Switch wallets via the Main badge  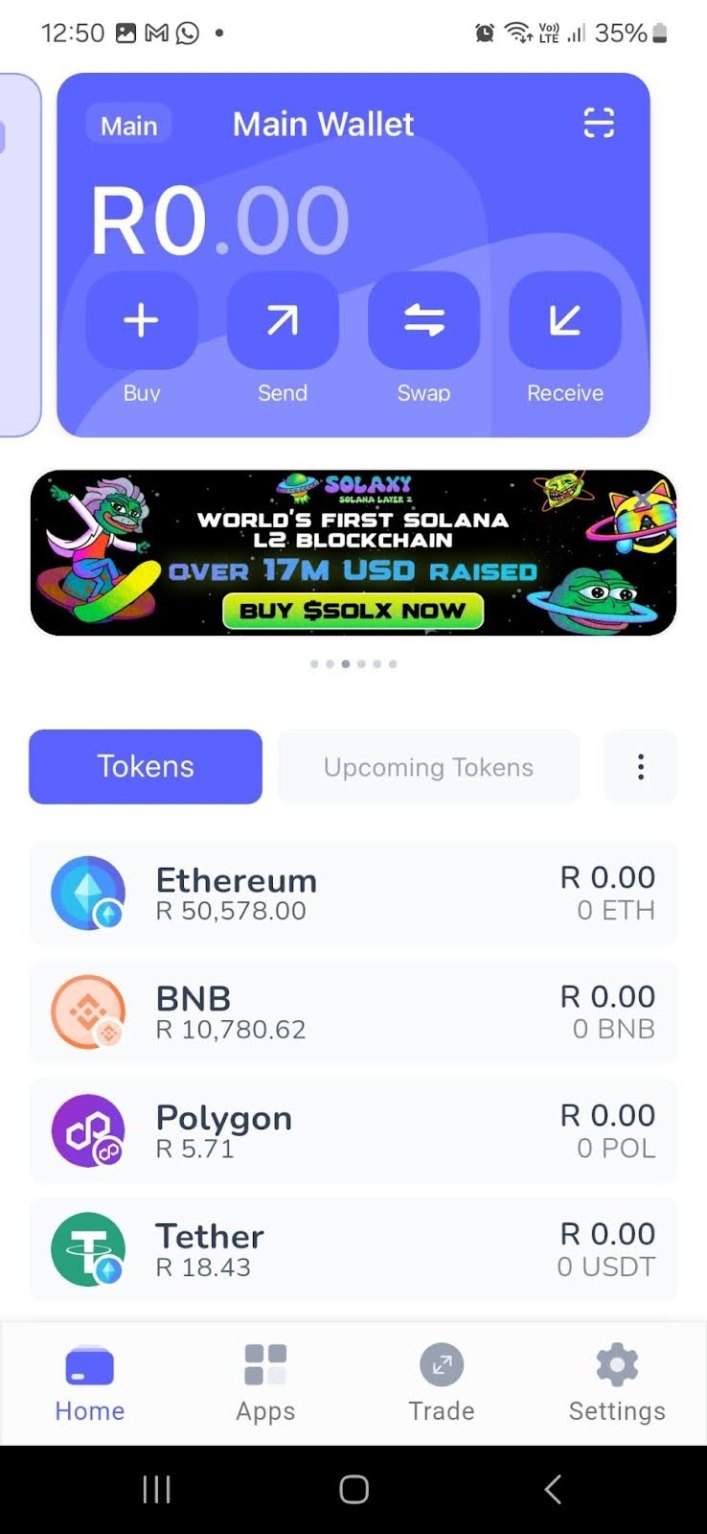tap(128, 125)
